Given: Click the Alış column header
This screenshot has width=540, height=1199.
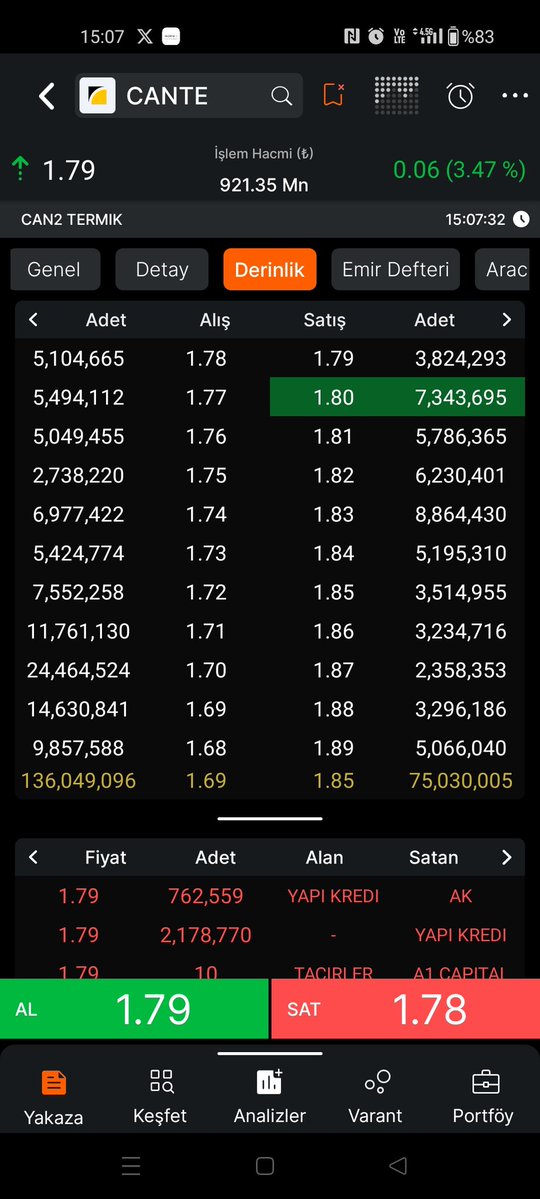Looking at the screenshot, I should pos(214,320).
